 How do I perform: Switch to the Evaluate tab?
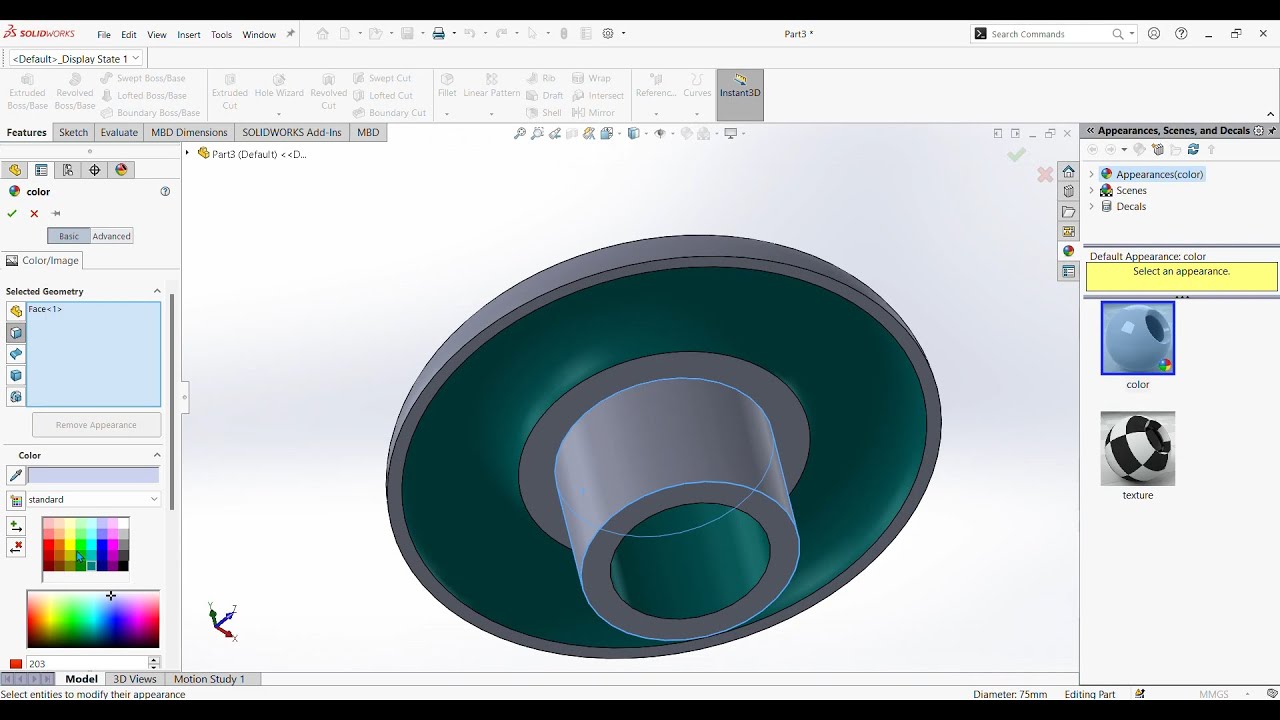pyautogui.click(x=119, y=132)
